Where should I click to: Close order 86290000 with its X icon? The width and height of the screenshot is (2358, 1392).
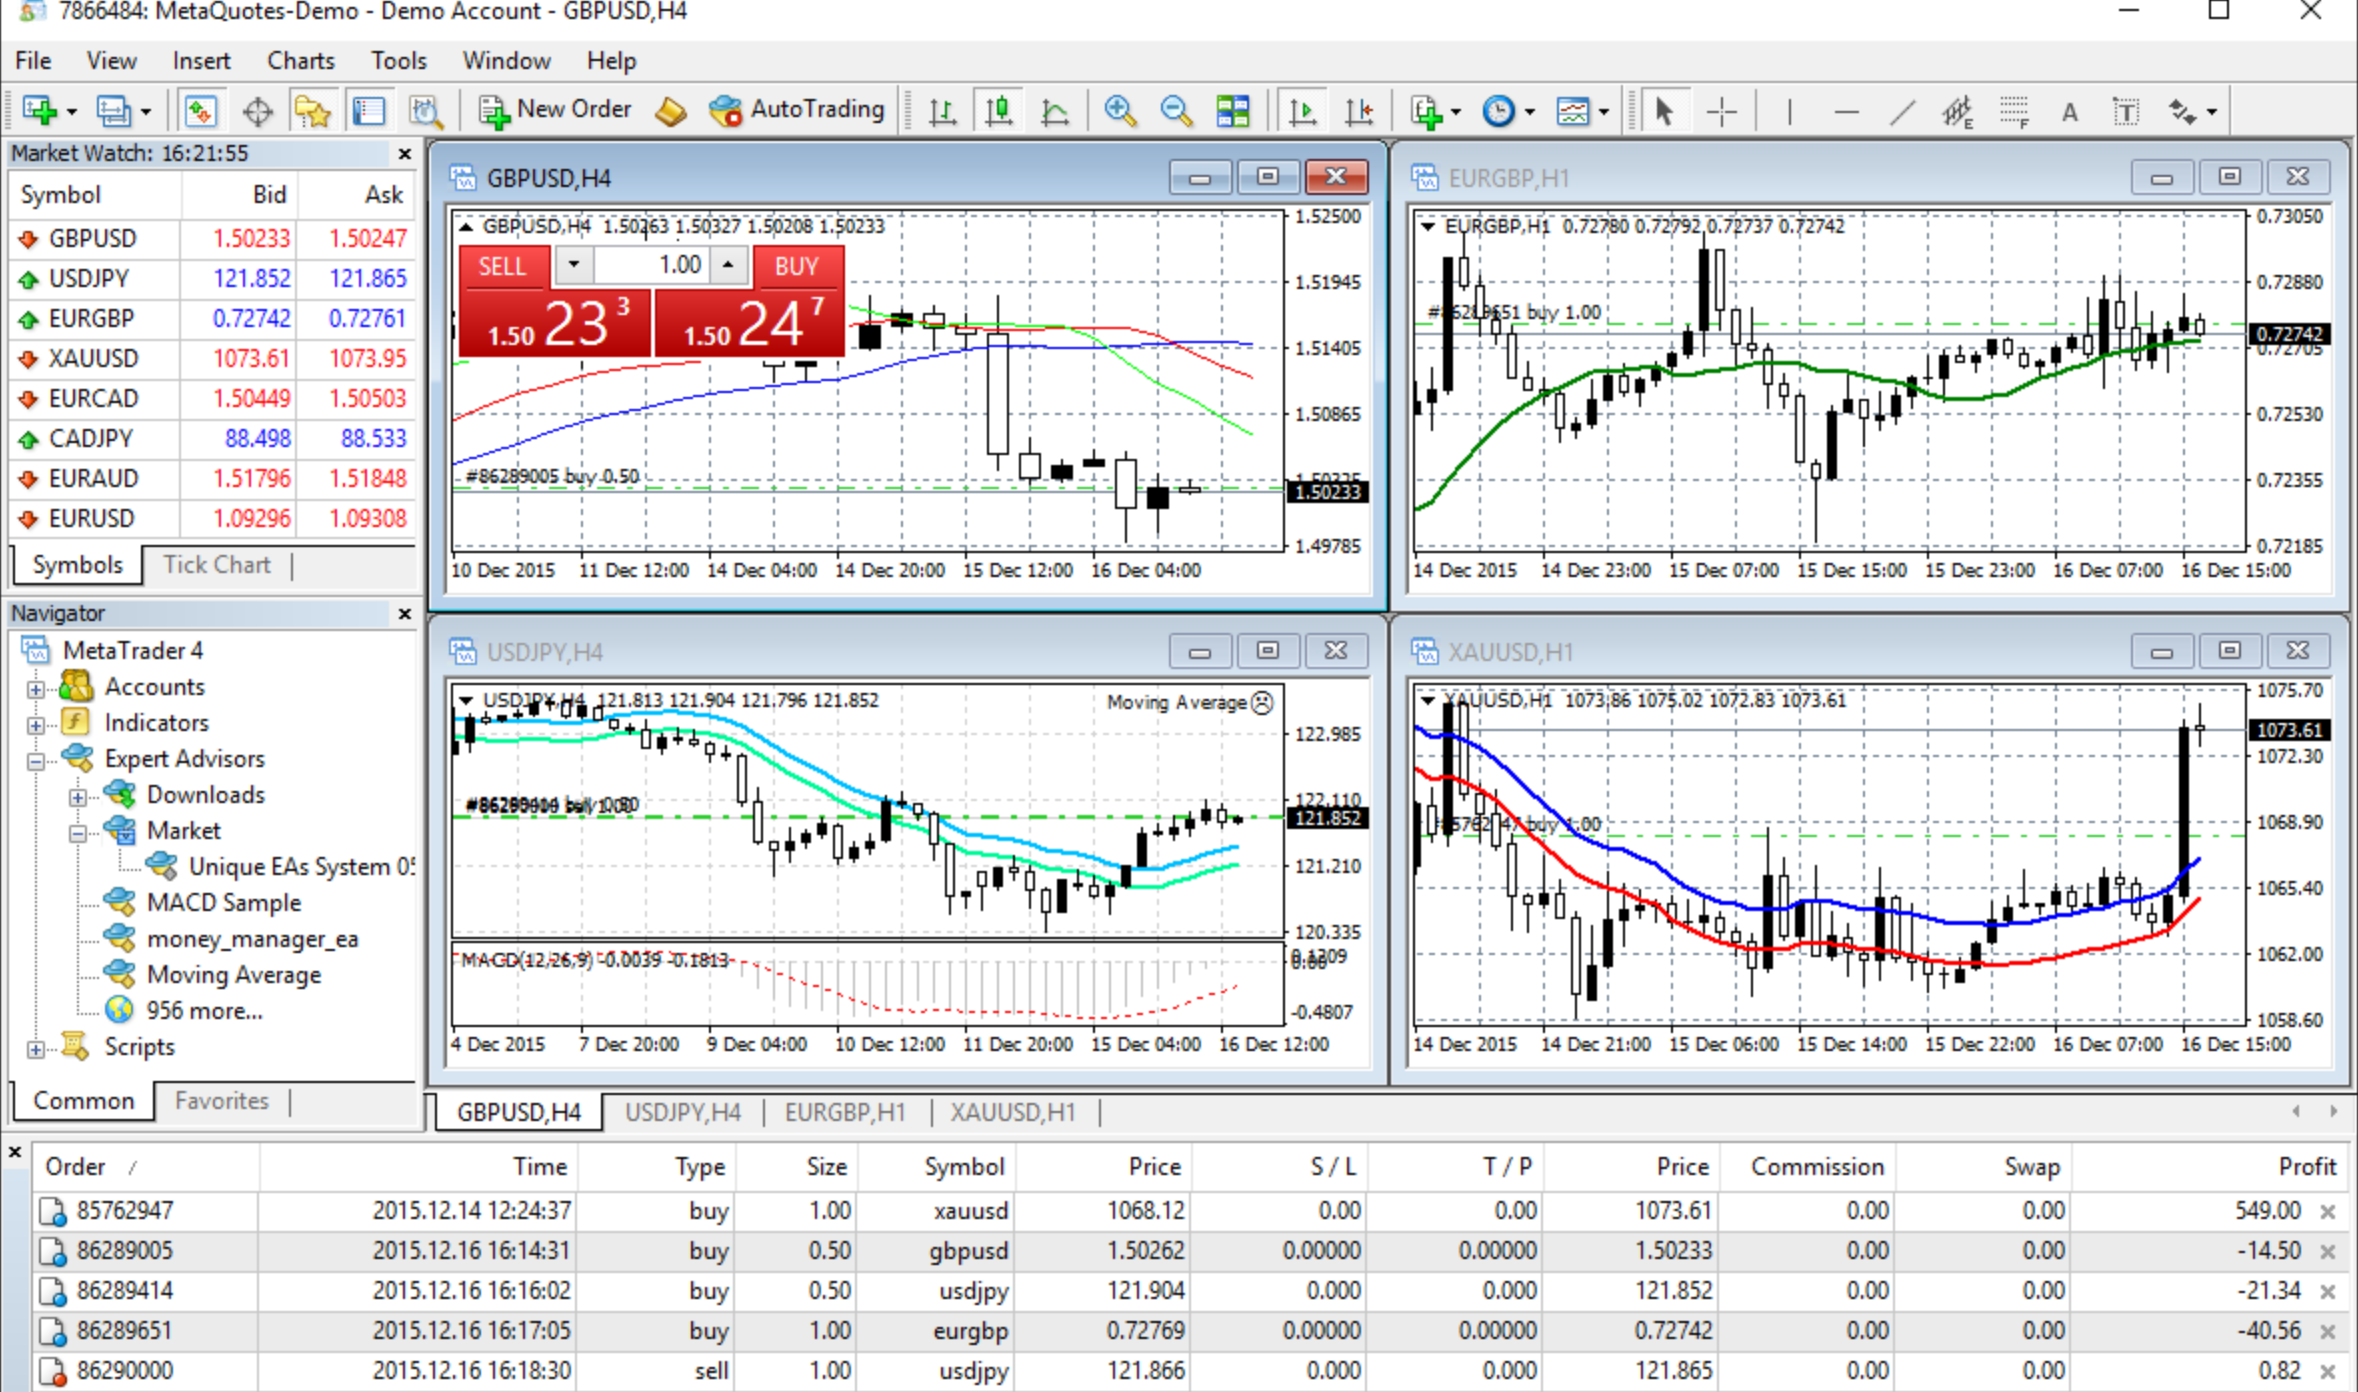[2328, 1372]
